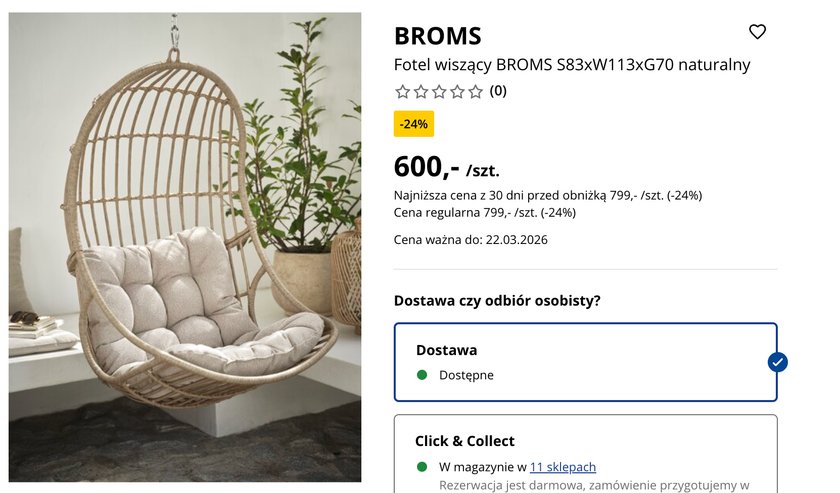Click the fourth rating star
The width and height of the screenshot is (840, 493).
(457, 92)
